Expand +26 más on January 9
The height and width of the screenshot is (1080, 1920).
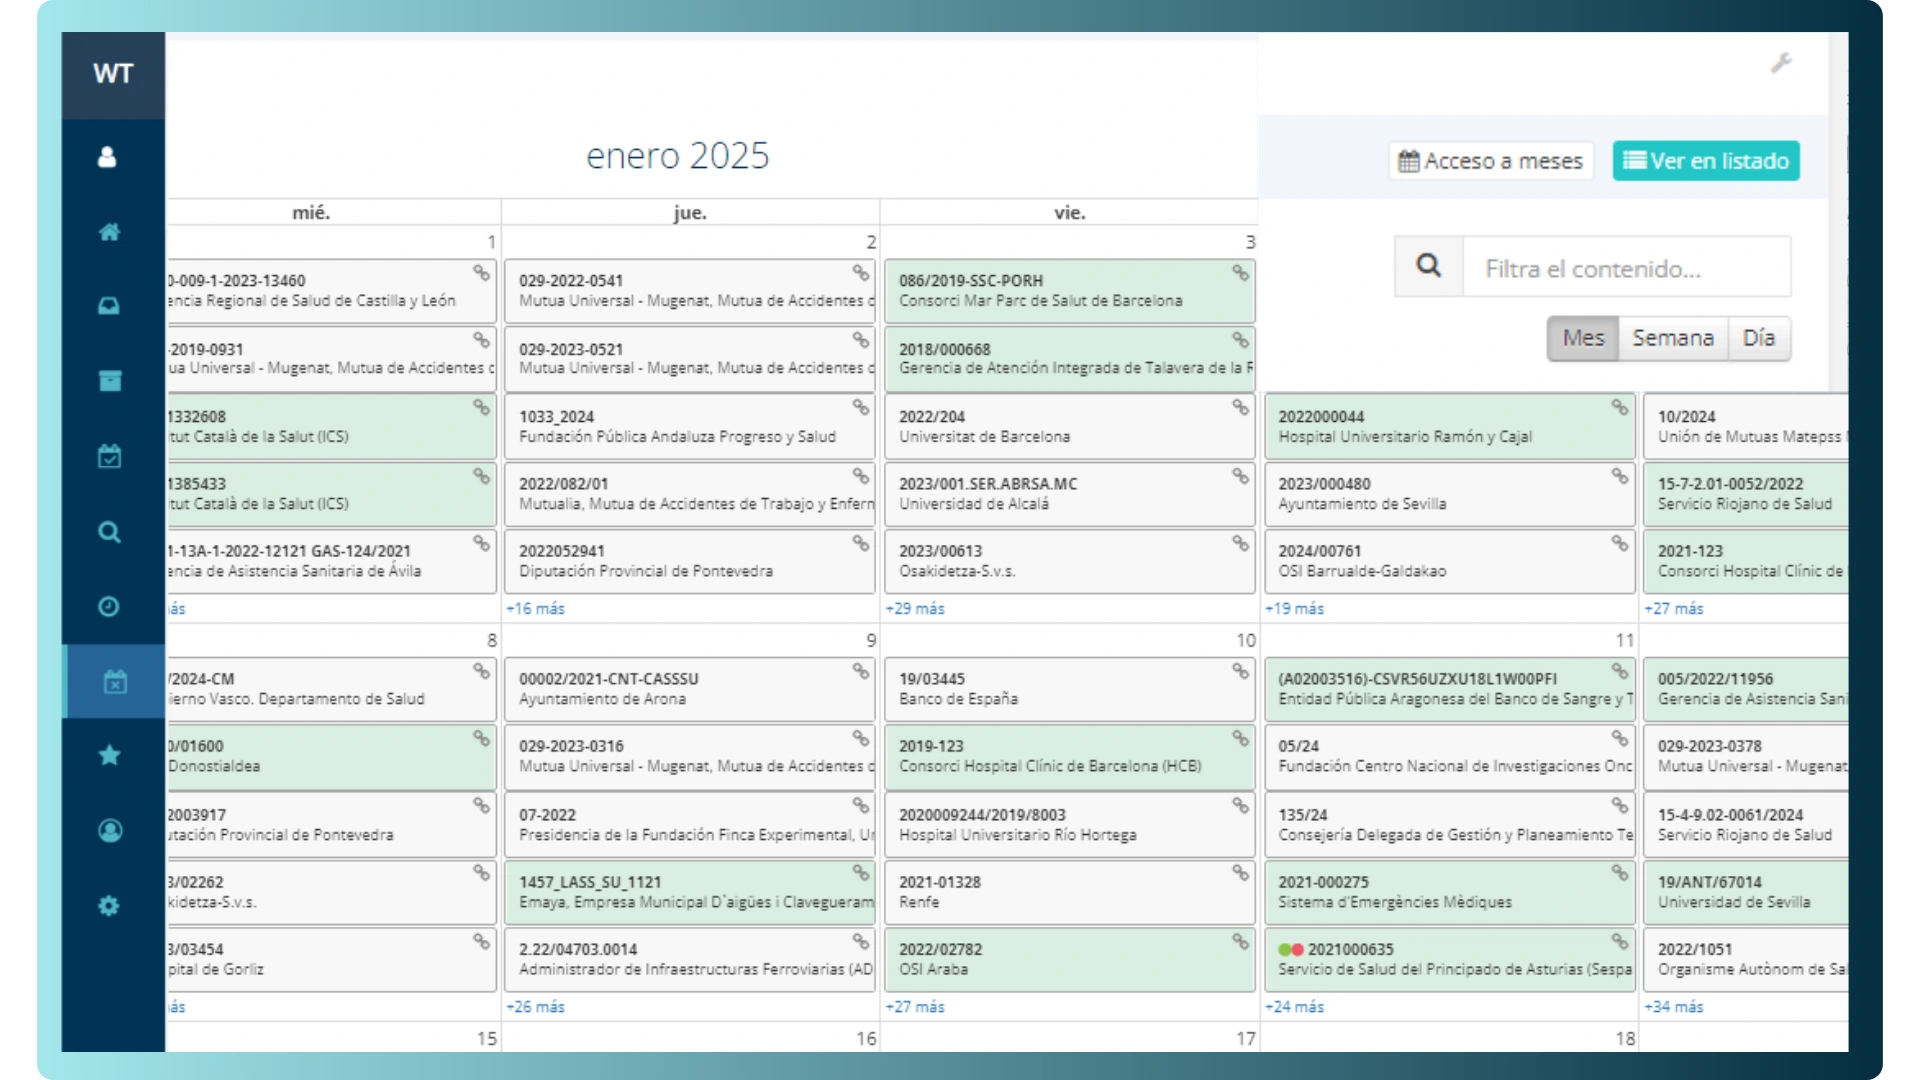535,1007
